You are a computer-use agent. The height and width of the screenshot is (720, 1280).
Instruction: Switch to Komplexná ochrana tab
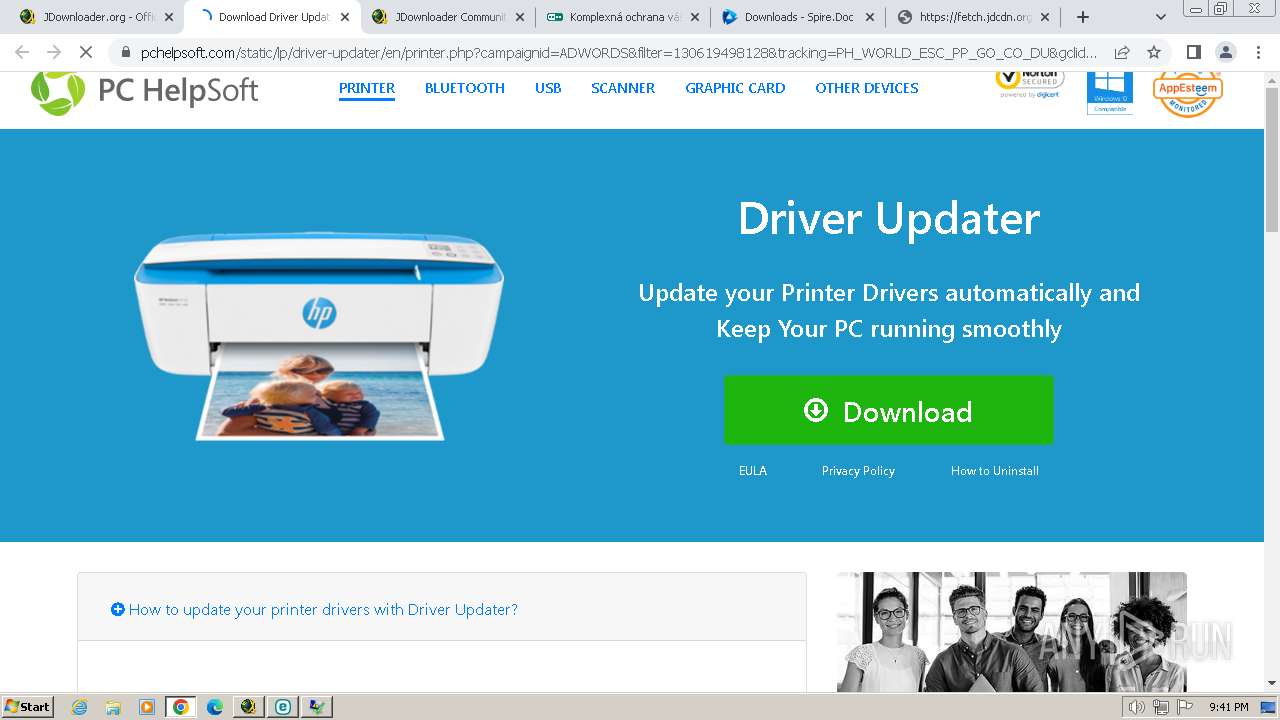point(622,17)
